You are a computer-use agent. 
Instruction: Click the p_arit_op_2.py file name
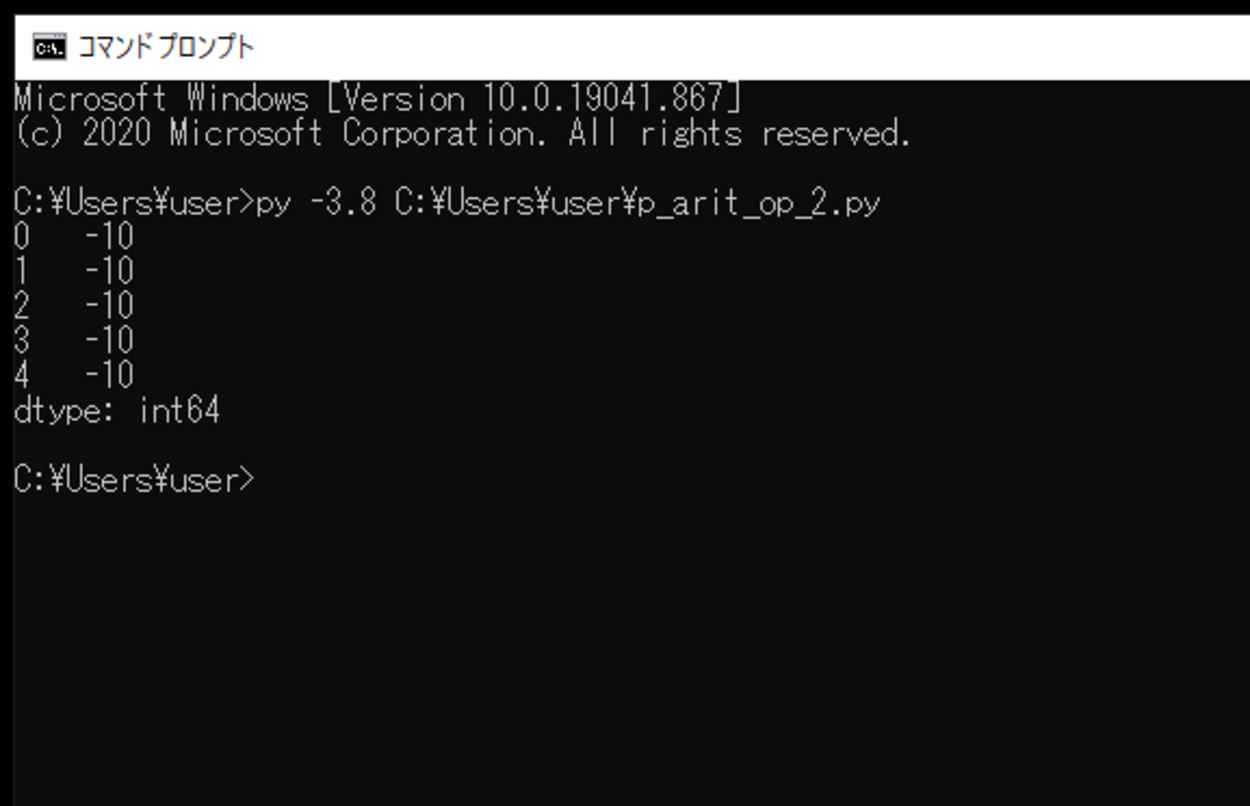(758, 204)
